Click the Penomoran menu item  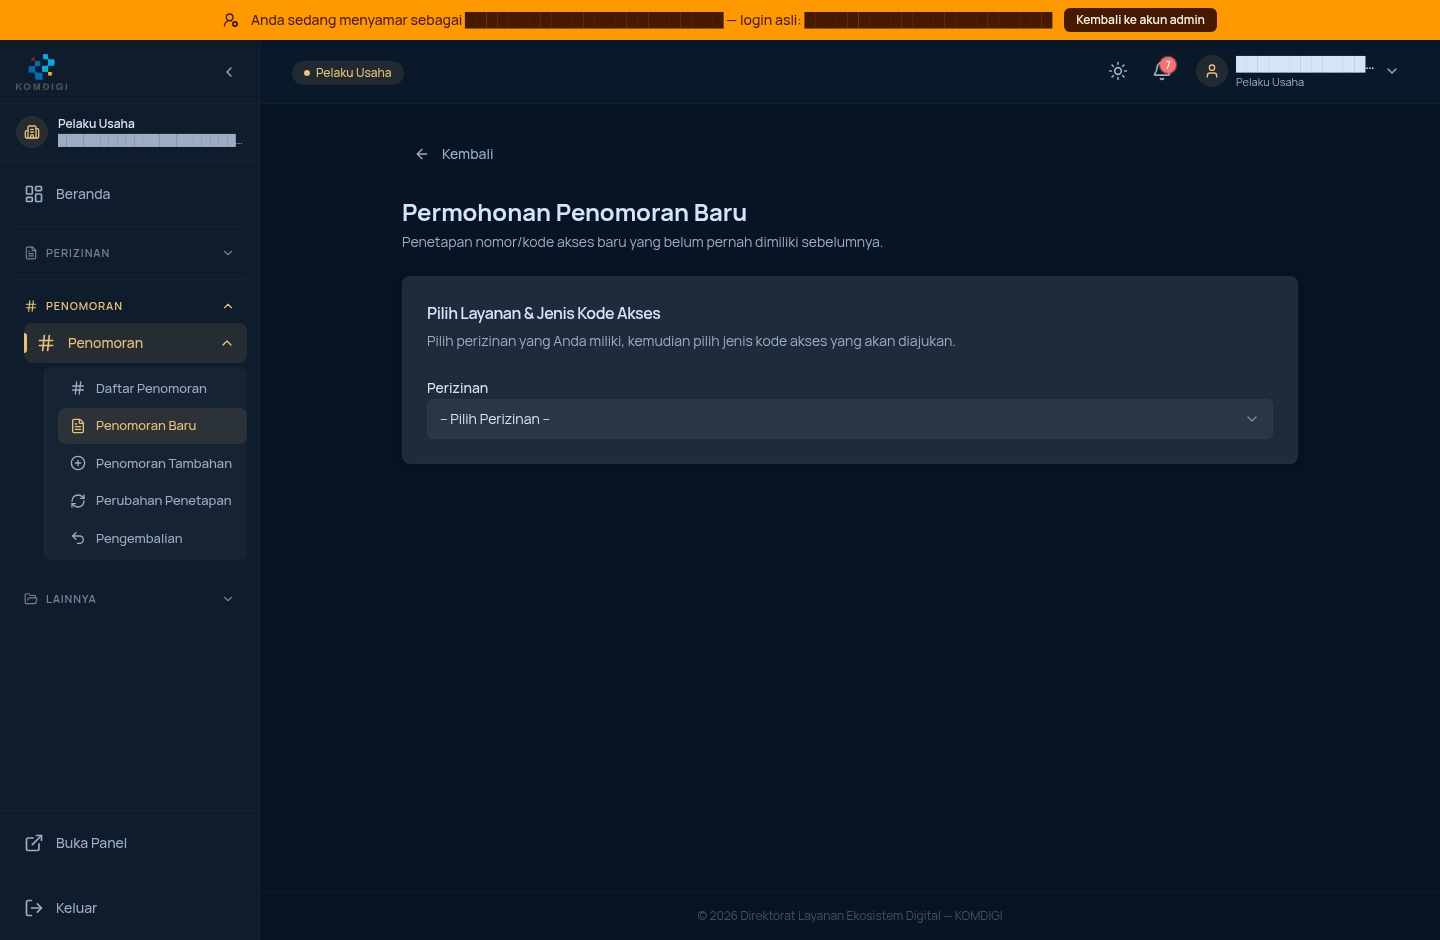(135, 343)
